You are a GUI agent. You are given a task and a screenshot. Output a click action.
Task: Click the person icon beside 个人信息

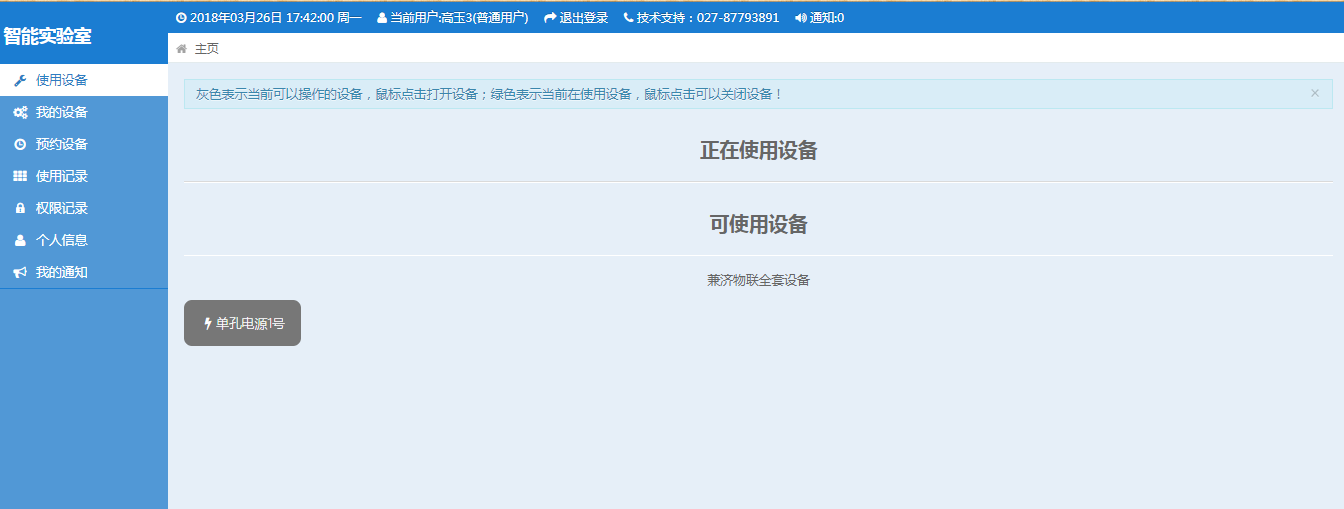coord(20,241)
